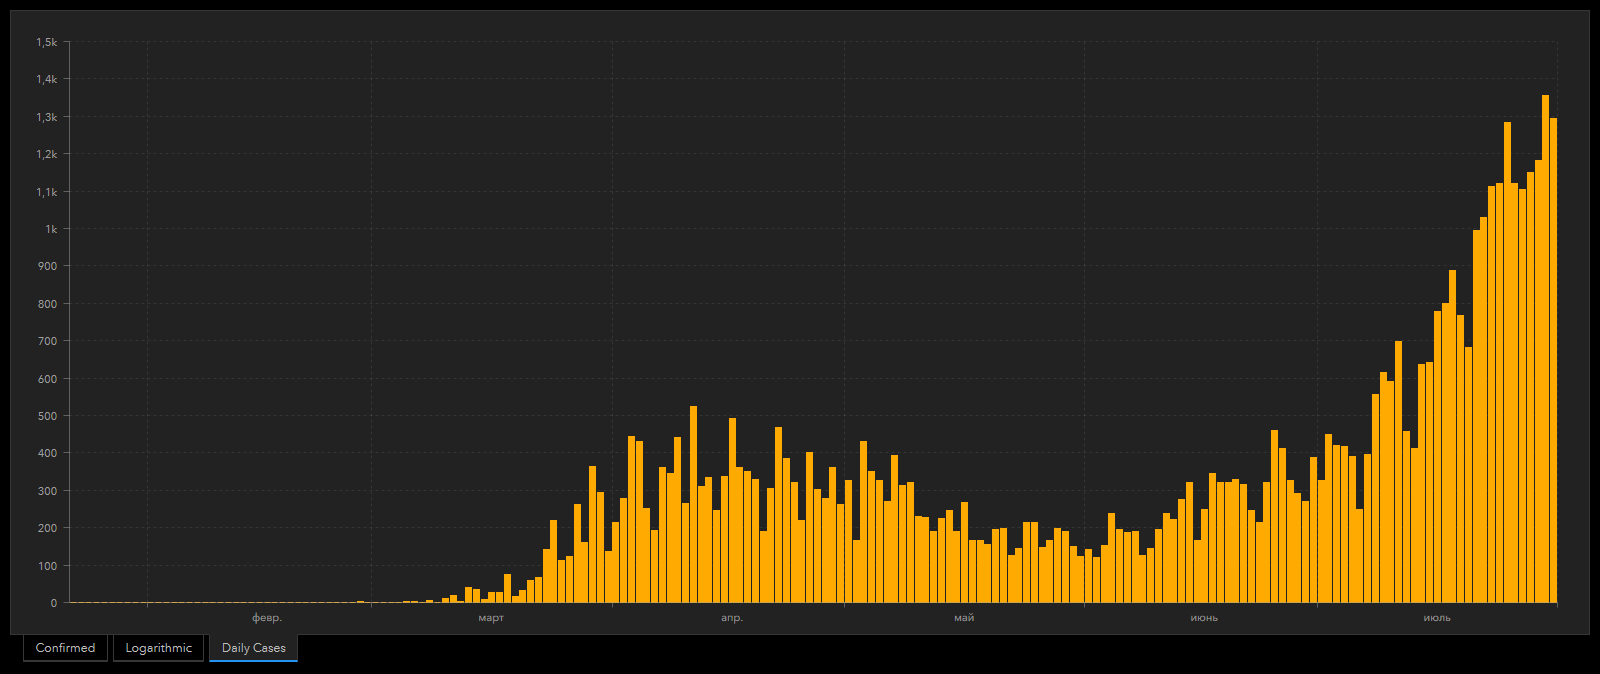Click the март label on x-axis
The width and height of the screenshot is (1600, 674).
(491, 618)
